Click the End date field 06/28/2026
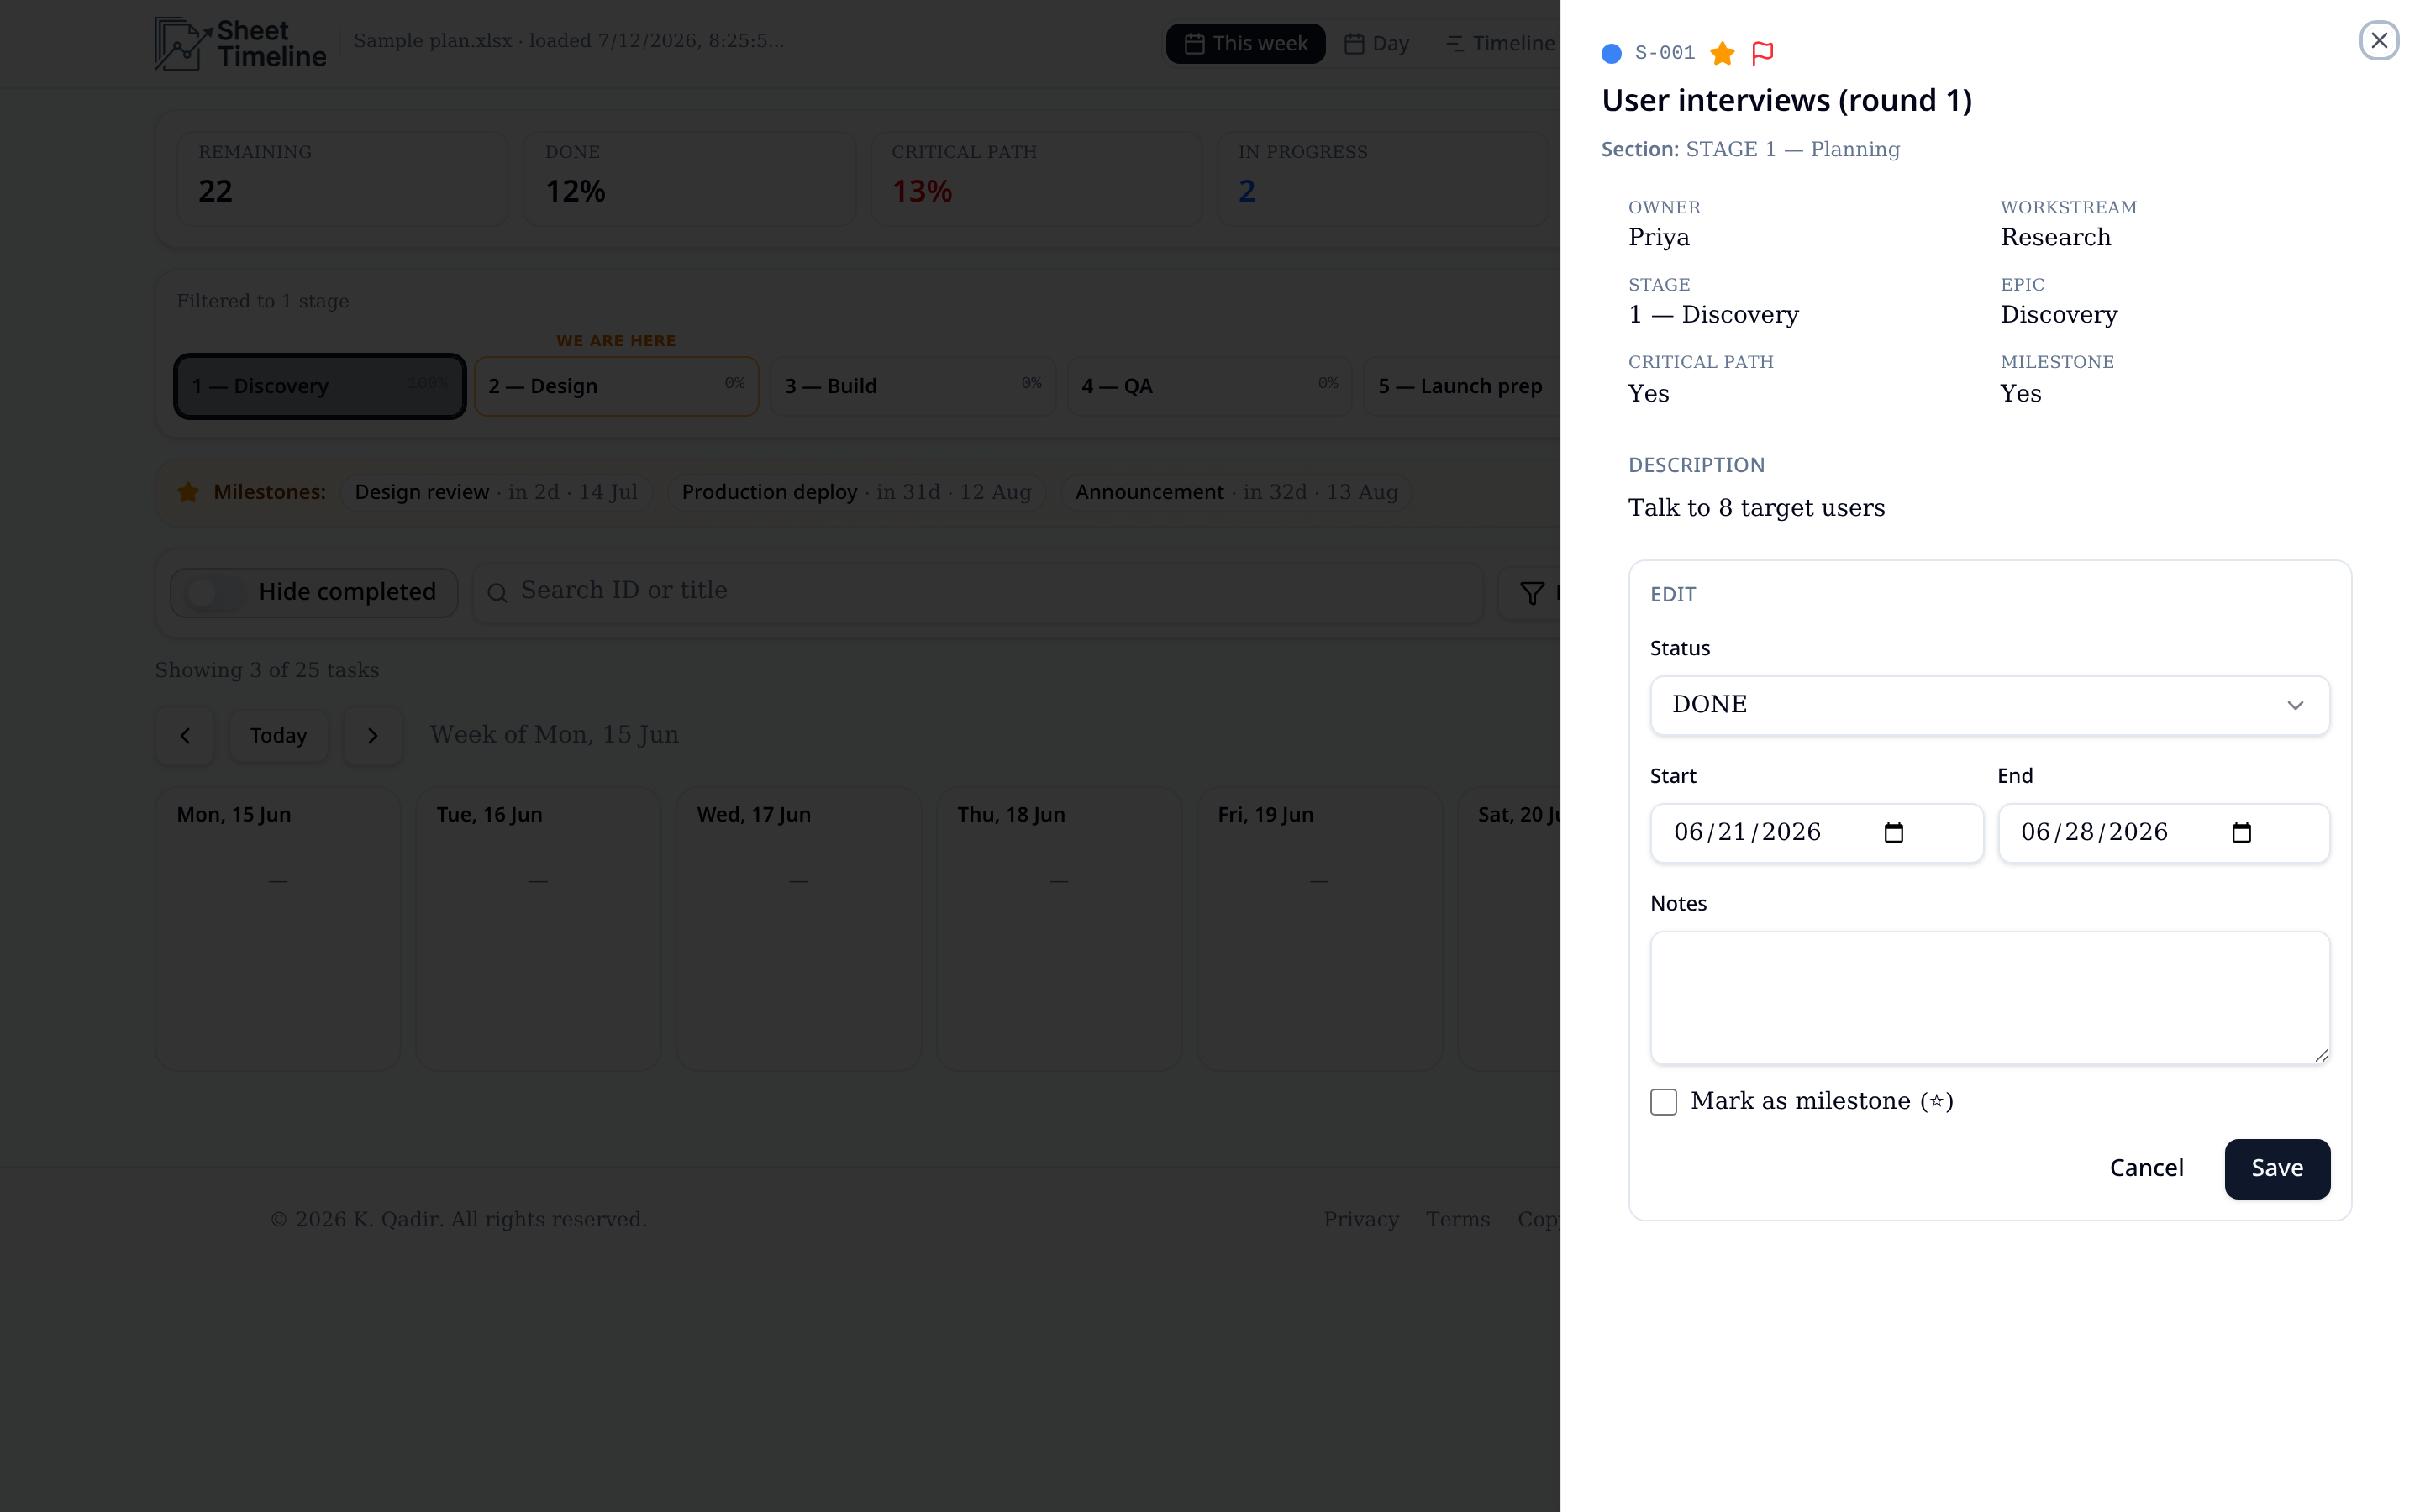The width and height of the screenshot is (2420, 1512). (2163, 832)
